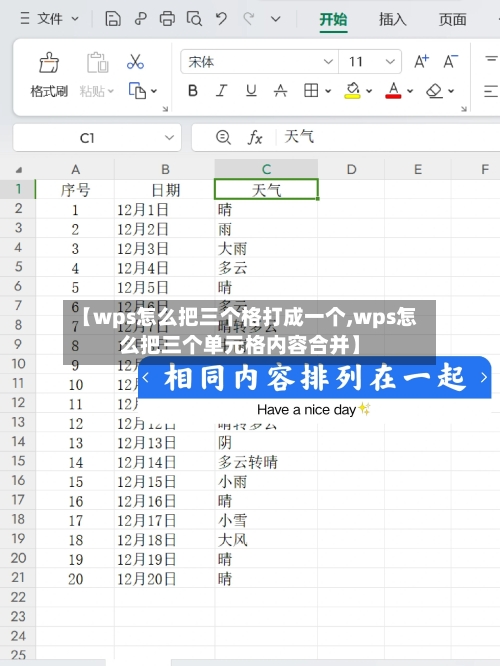Screen dimensions: 500x666
Task: Click the share link icon
Action: pyautogui.click(x=140, y=19)
